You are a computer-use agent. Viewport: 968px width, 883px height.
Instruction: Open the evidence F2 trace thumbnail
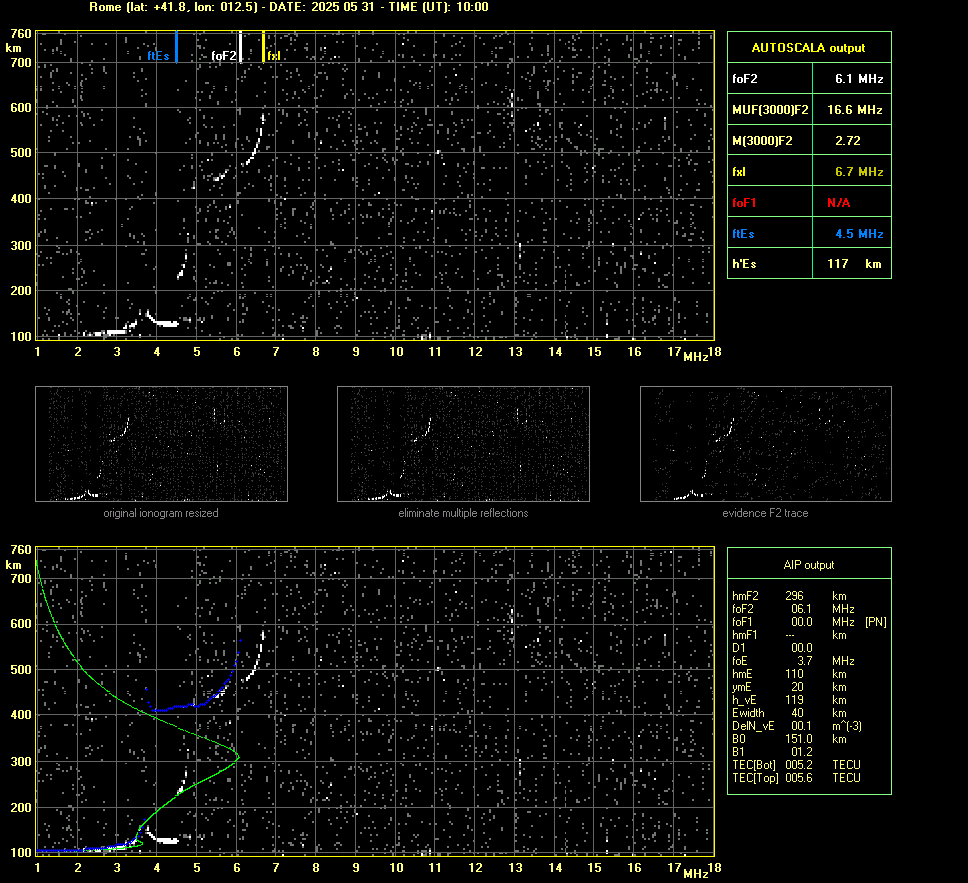pos(766,444)
